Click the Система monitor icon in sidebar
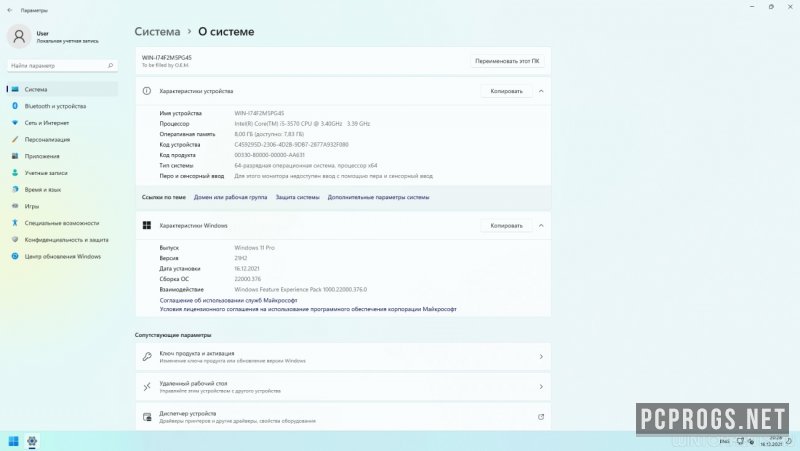 pyautogui.click(x=15, y=89)
